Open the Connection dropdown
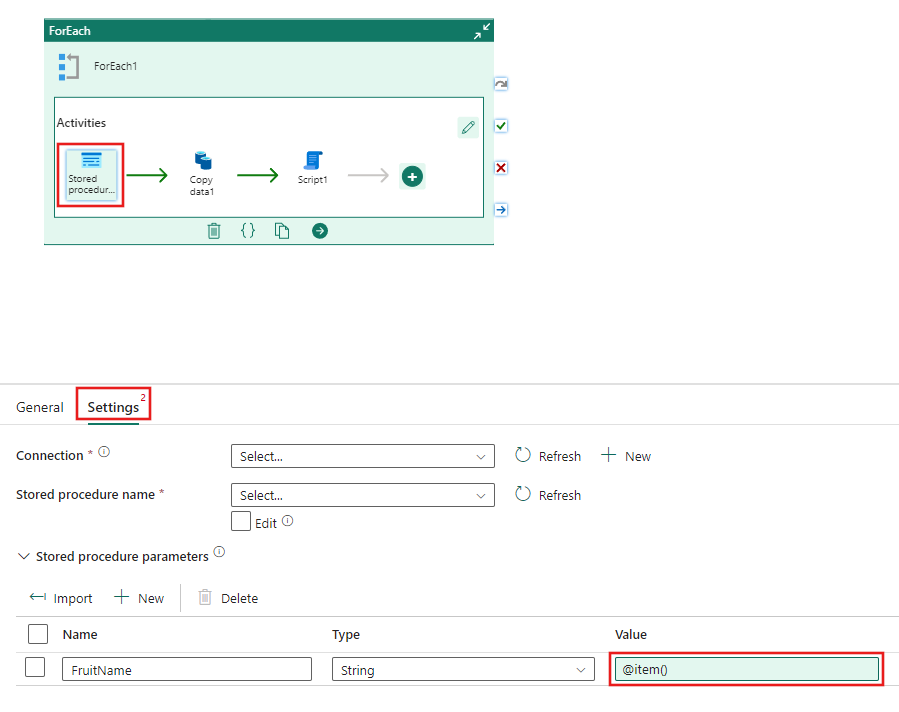The height and width of the screenshot is (712, 899). point(362,455)
